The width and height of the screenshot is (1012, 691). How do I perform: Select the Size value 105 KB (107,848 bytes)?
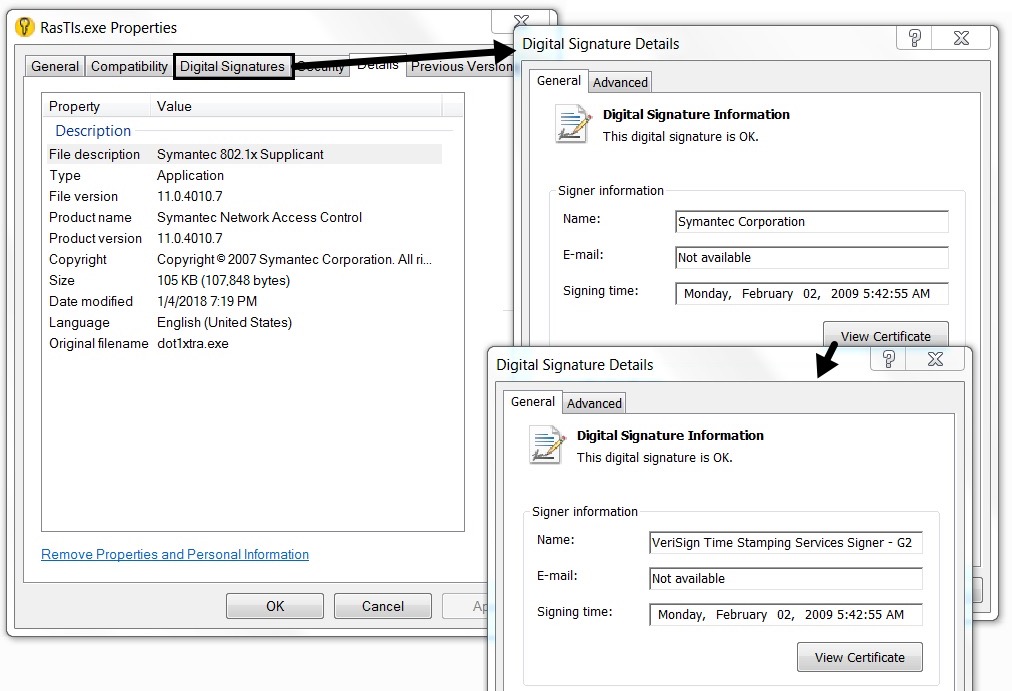click(223, 280)
